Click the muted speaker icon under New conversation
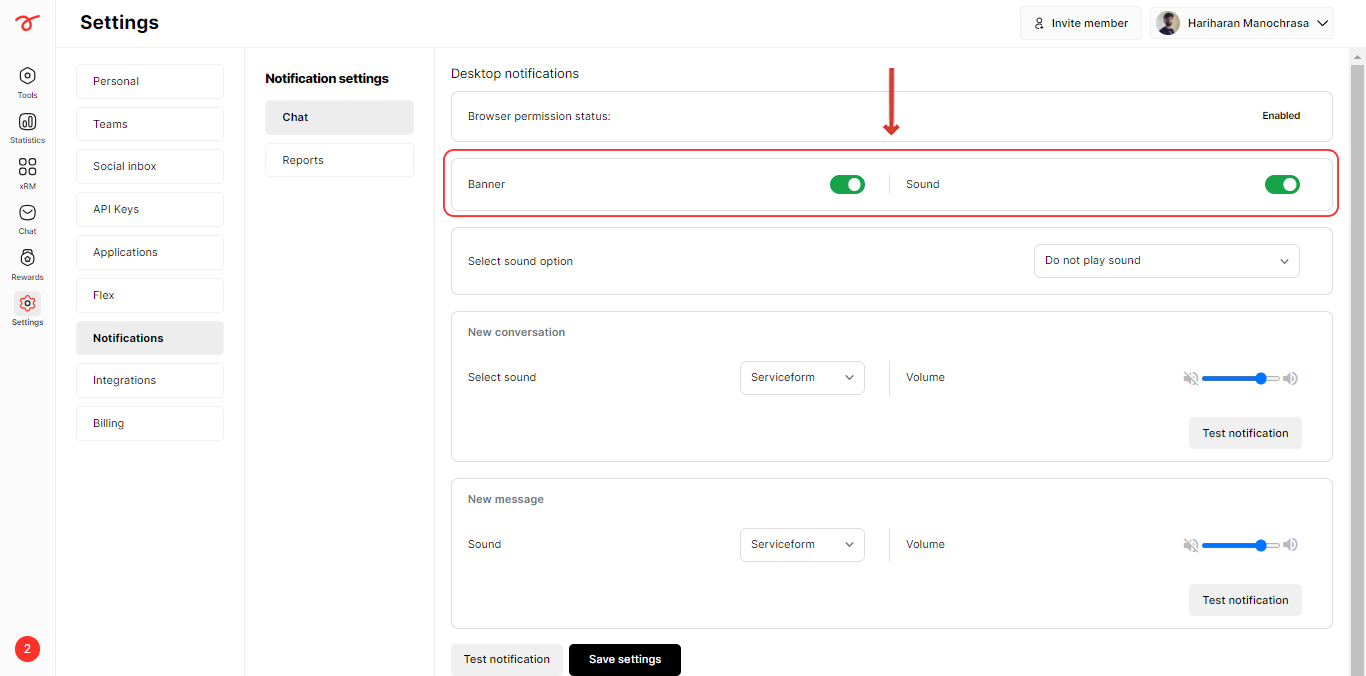Image resolution: width=1366 pixels, height=676 pixels. click(1190, 378)
